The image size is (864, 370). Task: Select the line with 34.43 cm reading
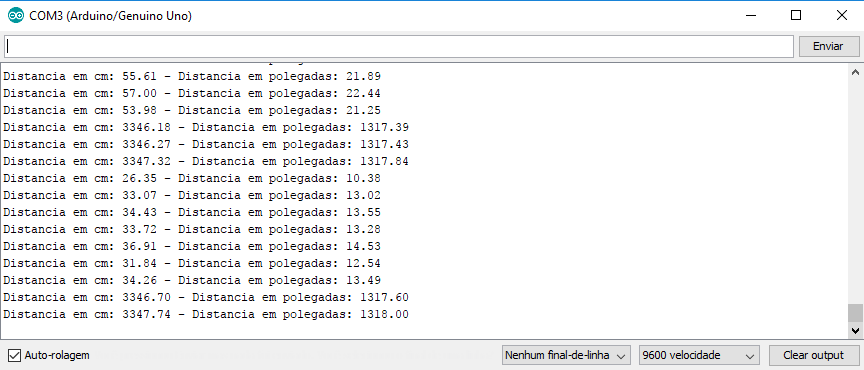192,212
